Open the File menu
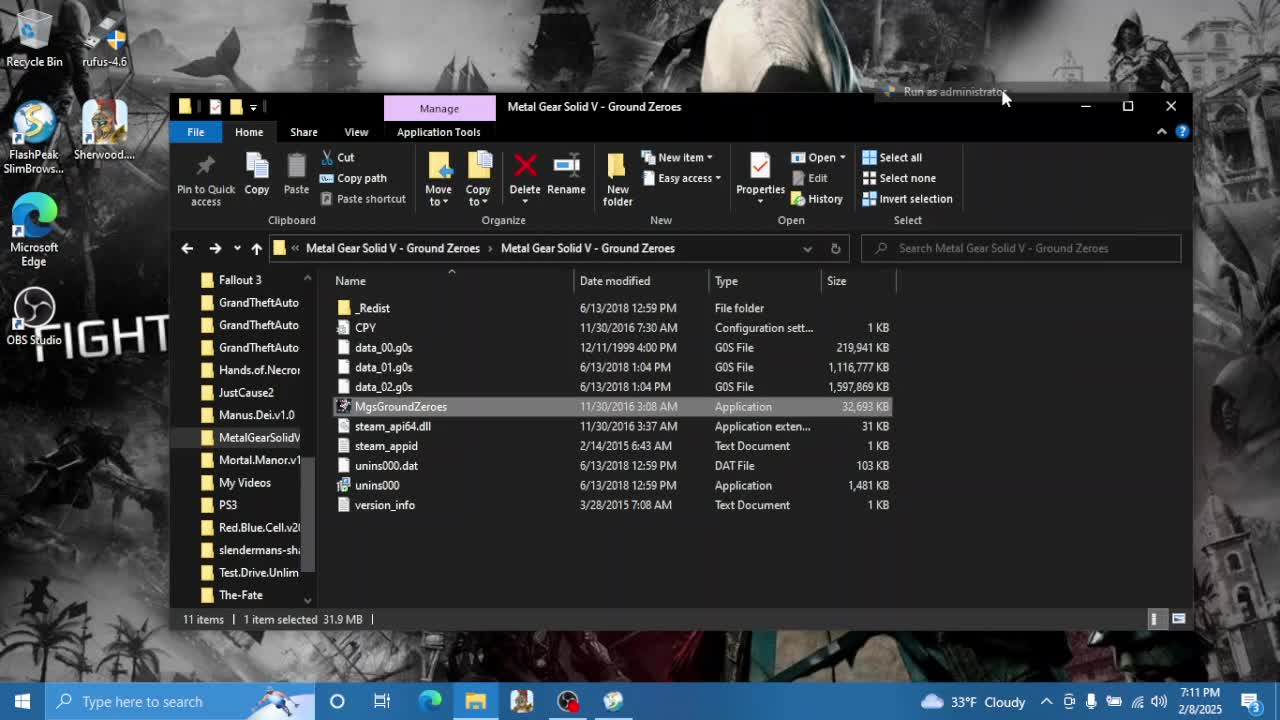Viewport: 1280px width, 720px height. [x=195, y=131]
